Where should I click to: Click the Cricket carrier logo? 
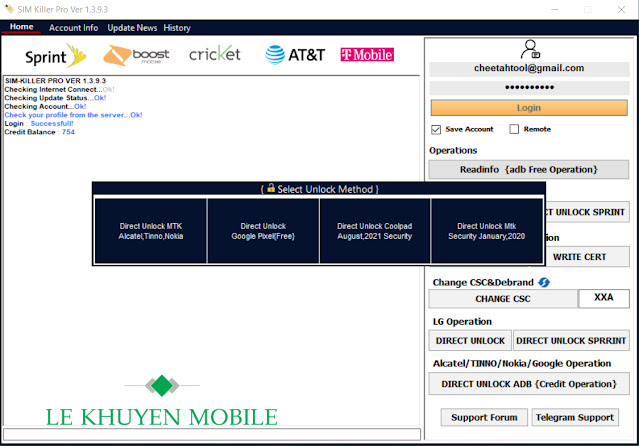pos(215,54)
